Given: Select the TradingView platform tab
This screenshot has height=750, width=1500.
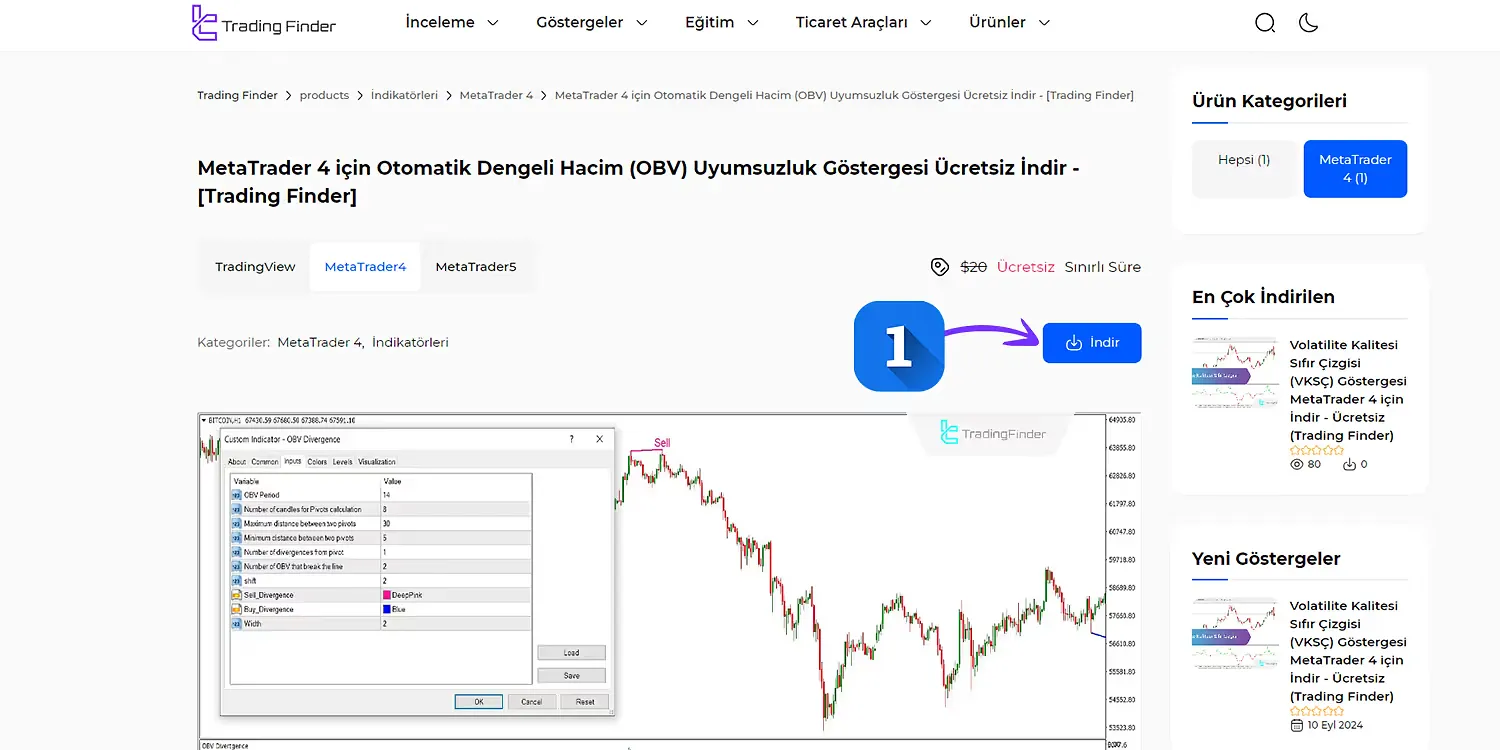Looking at the screenshot, I should [254, 266].
